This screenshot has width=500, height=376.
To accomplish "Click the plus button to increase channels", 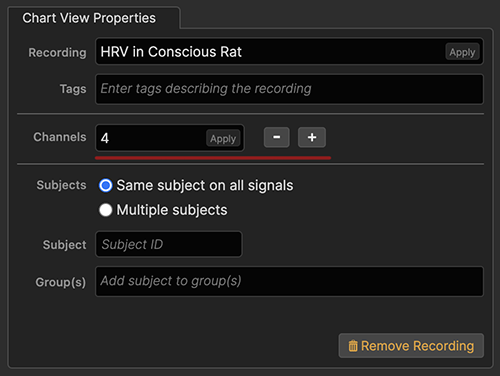I will pos(312,137).
